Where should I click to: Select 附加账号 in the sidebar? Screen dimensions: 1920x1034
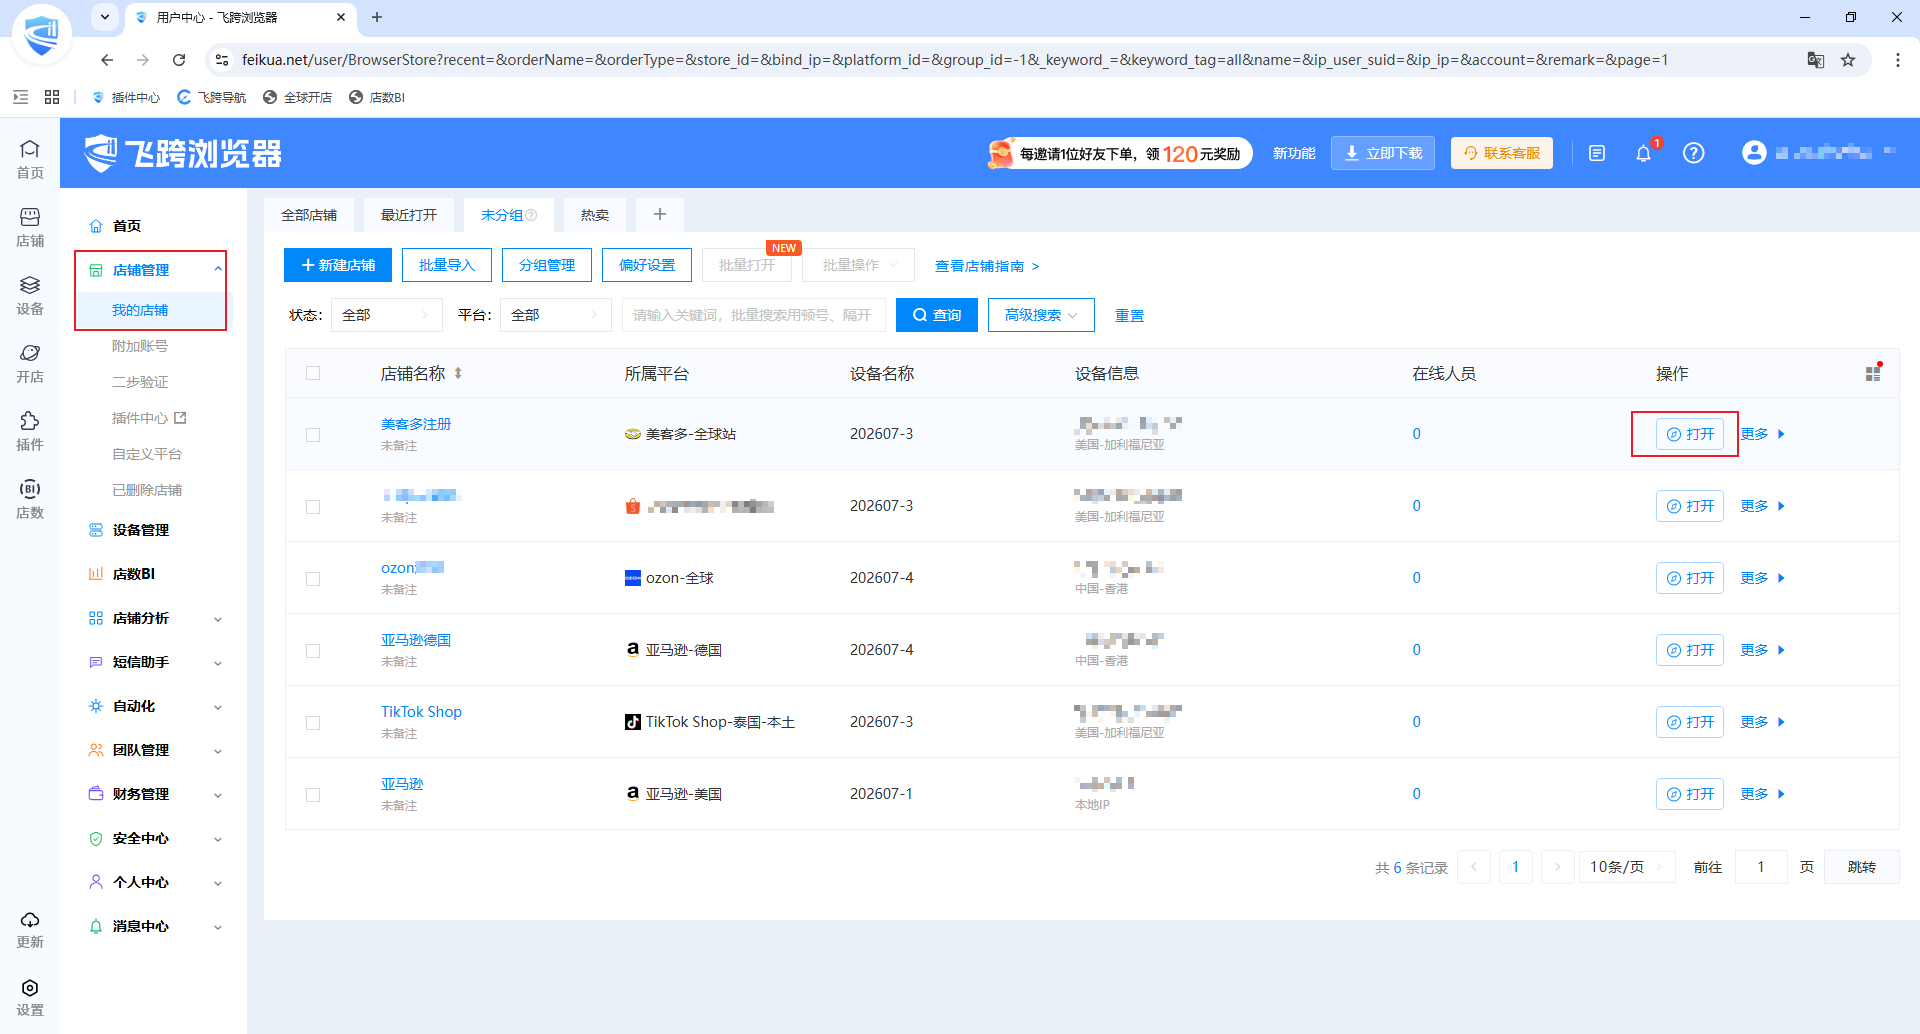[140, 346]
